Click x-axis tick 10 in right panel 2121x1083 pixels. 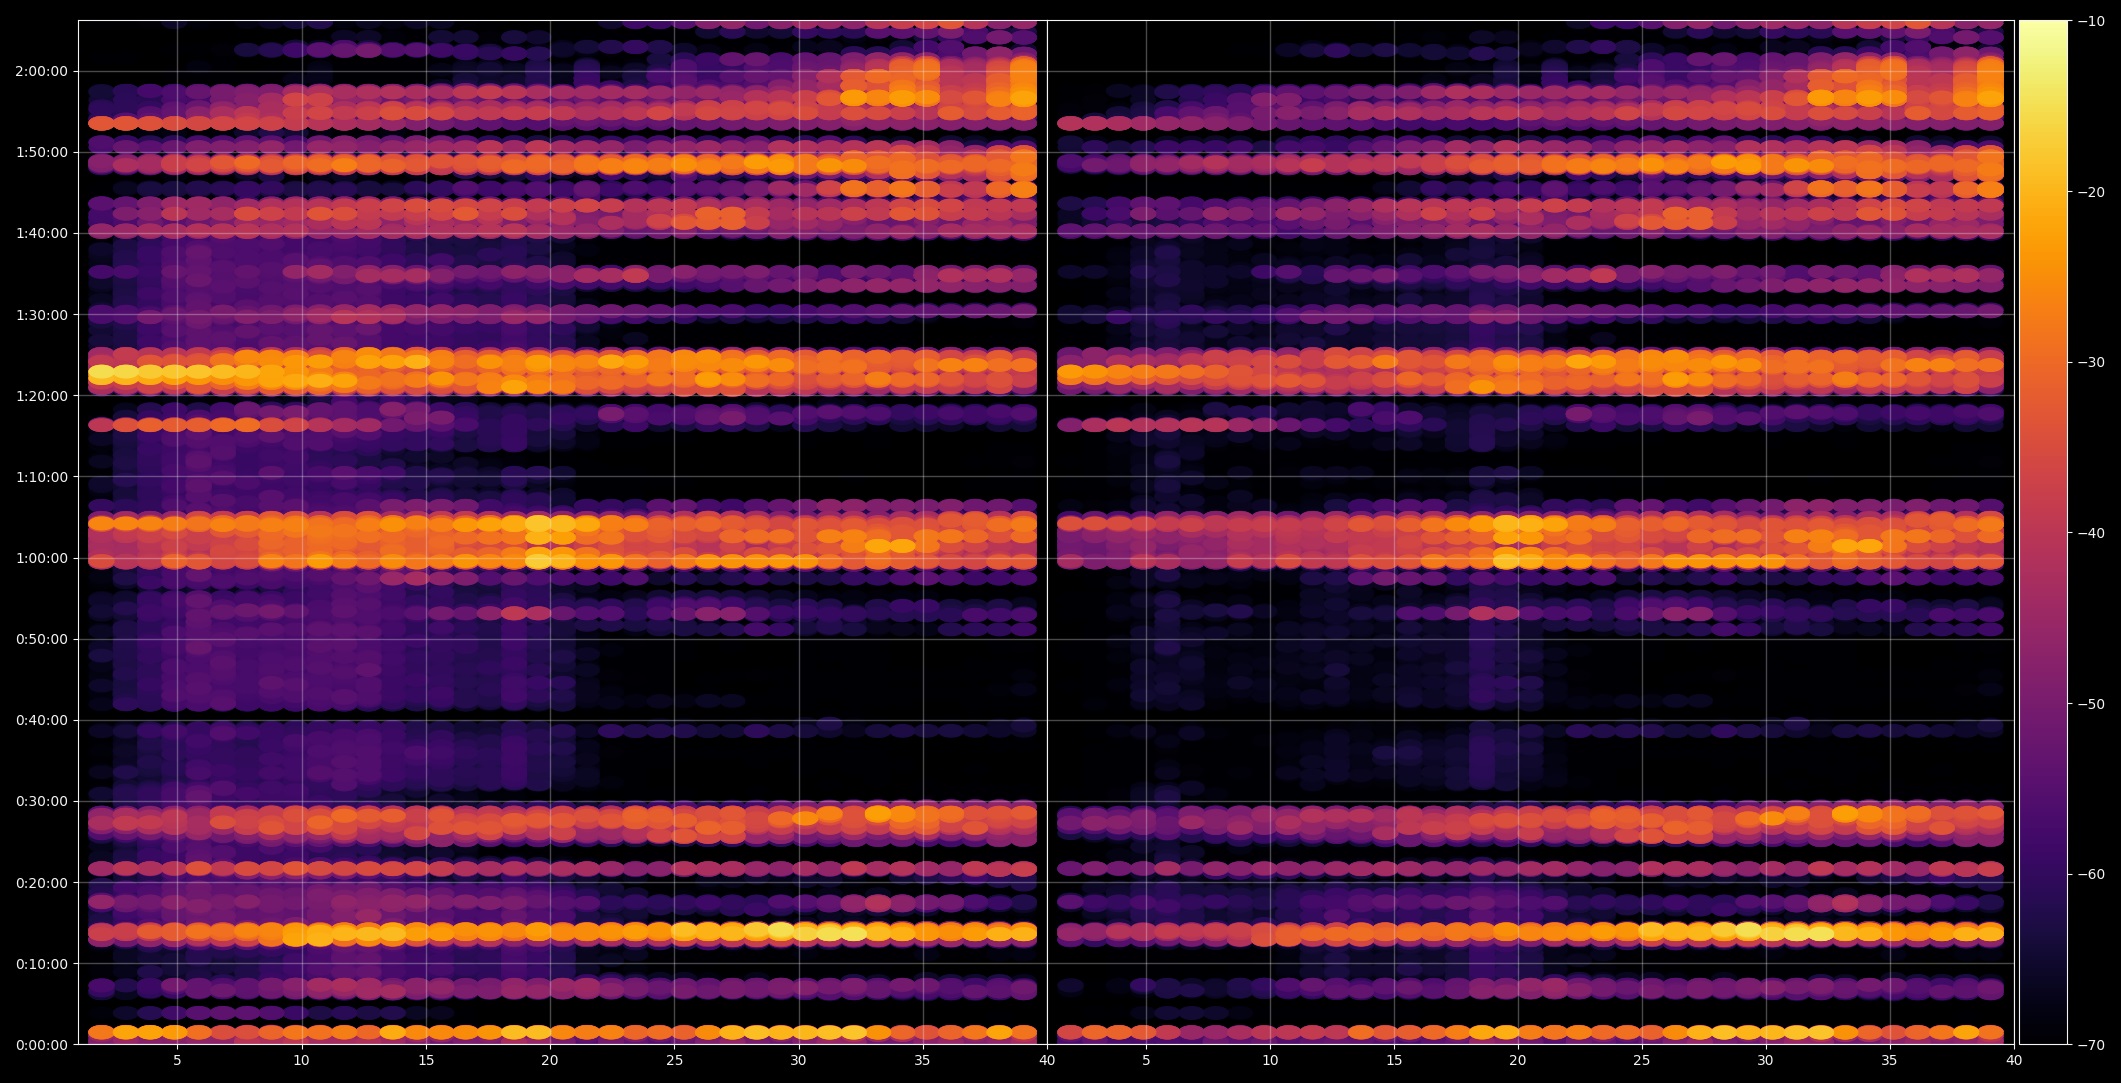tap(1270, 1060)
